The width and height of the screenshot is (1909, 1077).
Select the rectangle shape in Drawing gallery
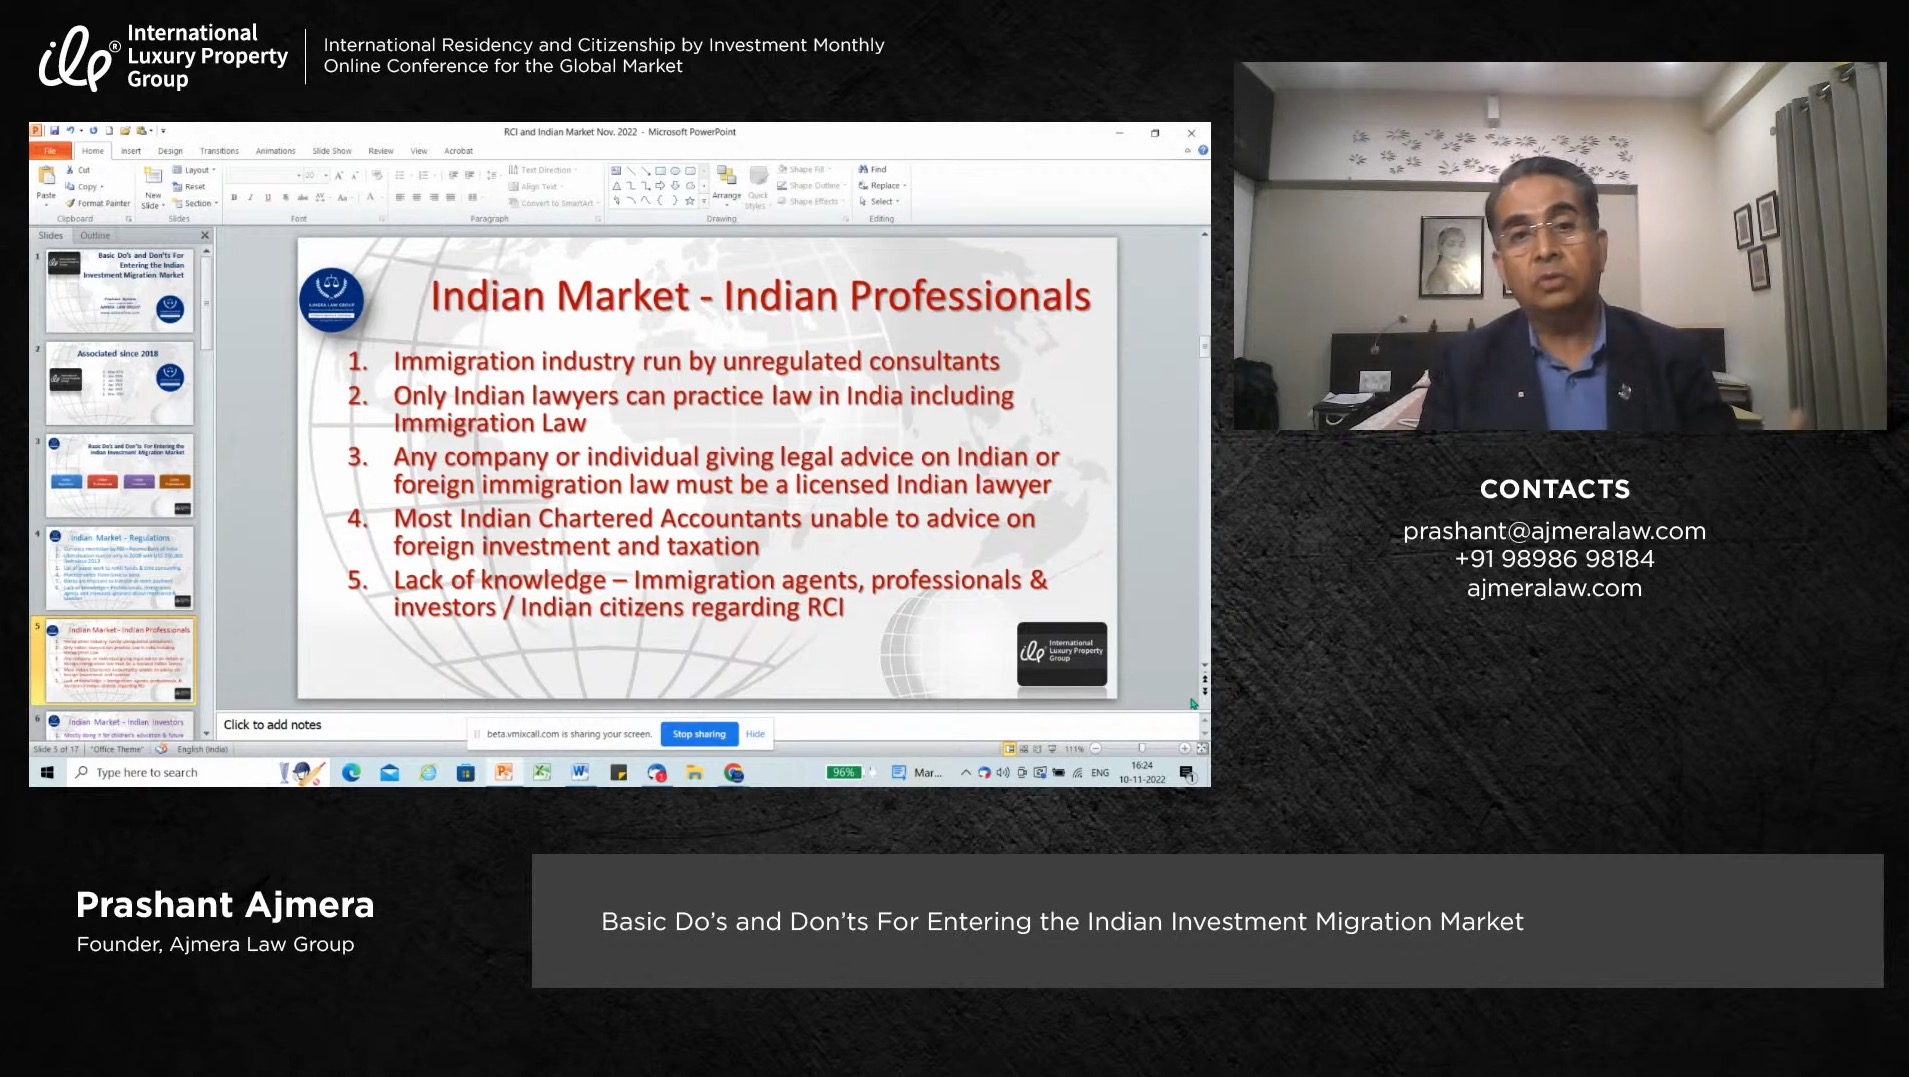coord(660,171)
